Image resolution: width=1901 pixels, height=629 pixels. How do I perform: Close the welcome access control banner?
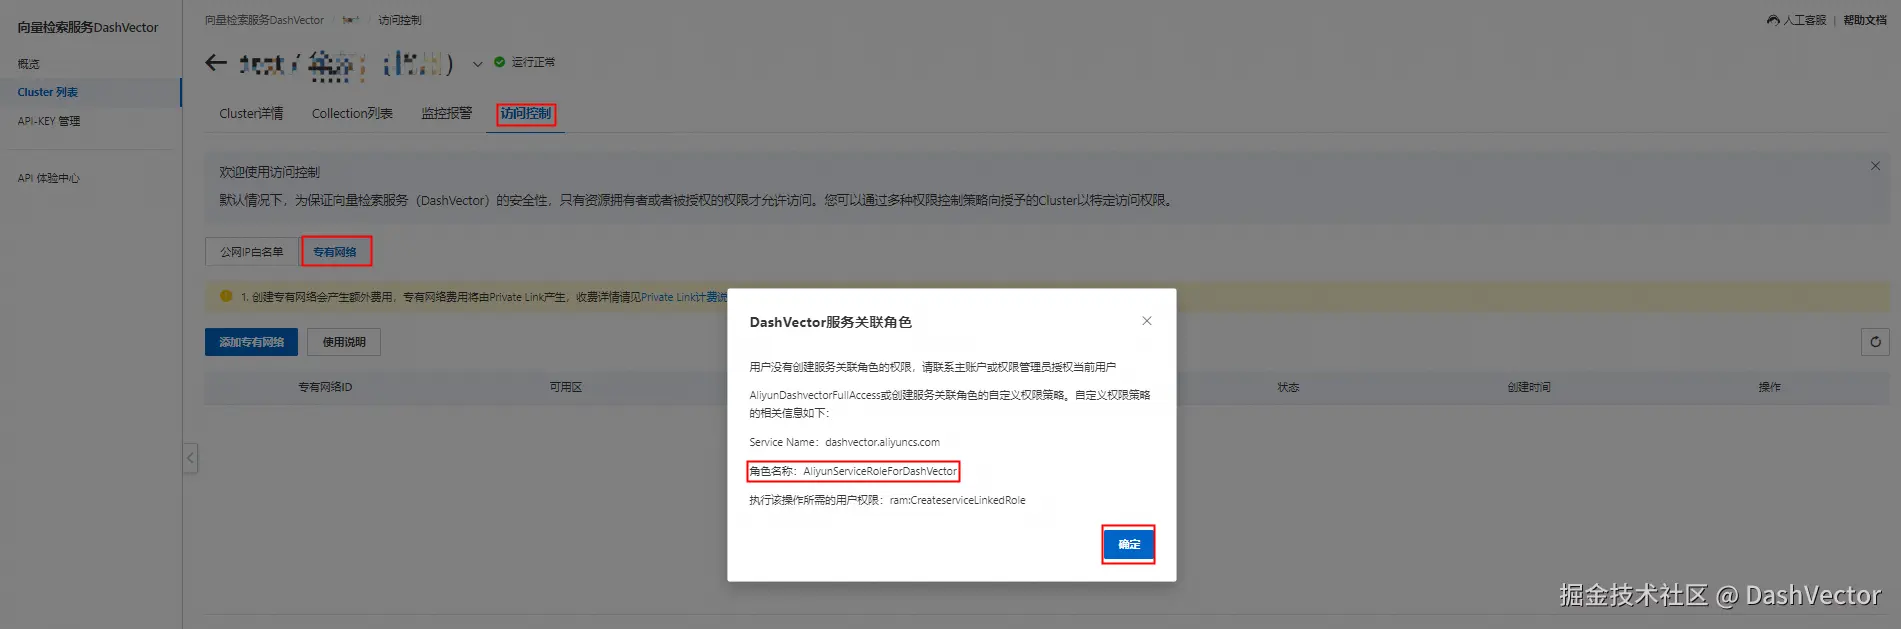tap(1875, 166)
